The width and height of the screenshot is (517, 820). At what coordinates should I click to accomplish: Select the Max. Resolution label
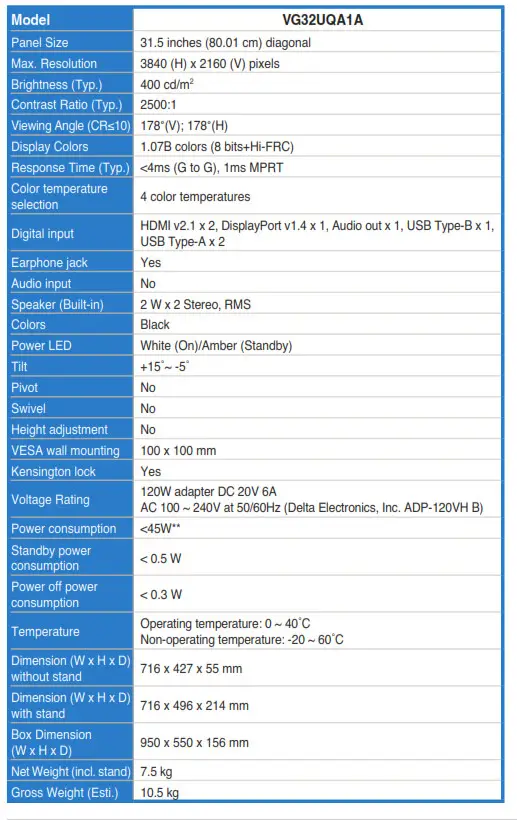(54, 64)
